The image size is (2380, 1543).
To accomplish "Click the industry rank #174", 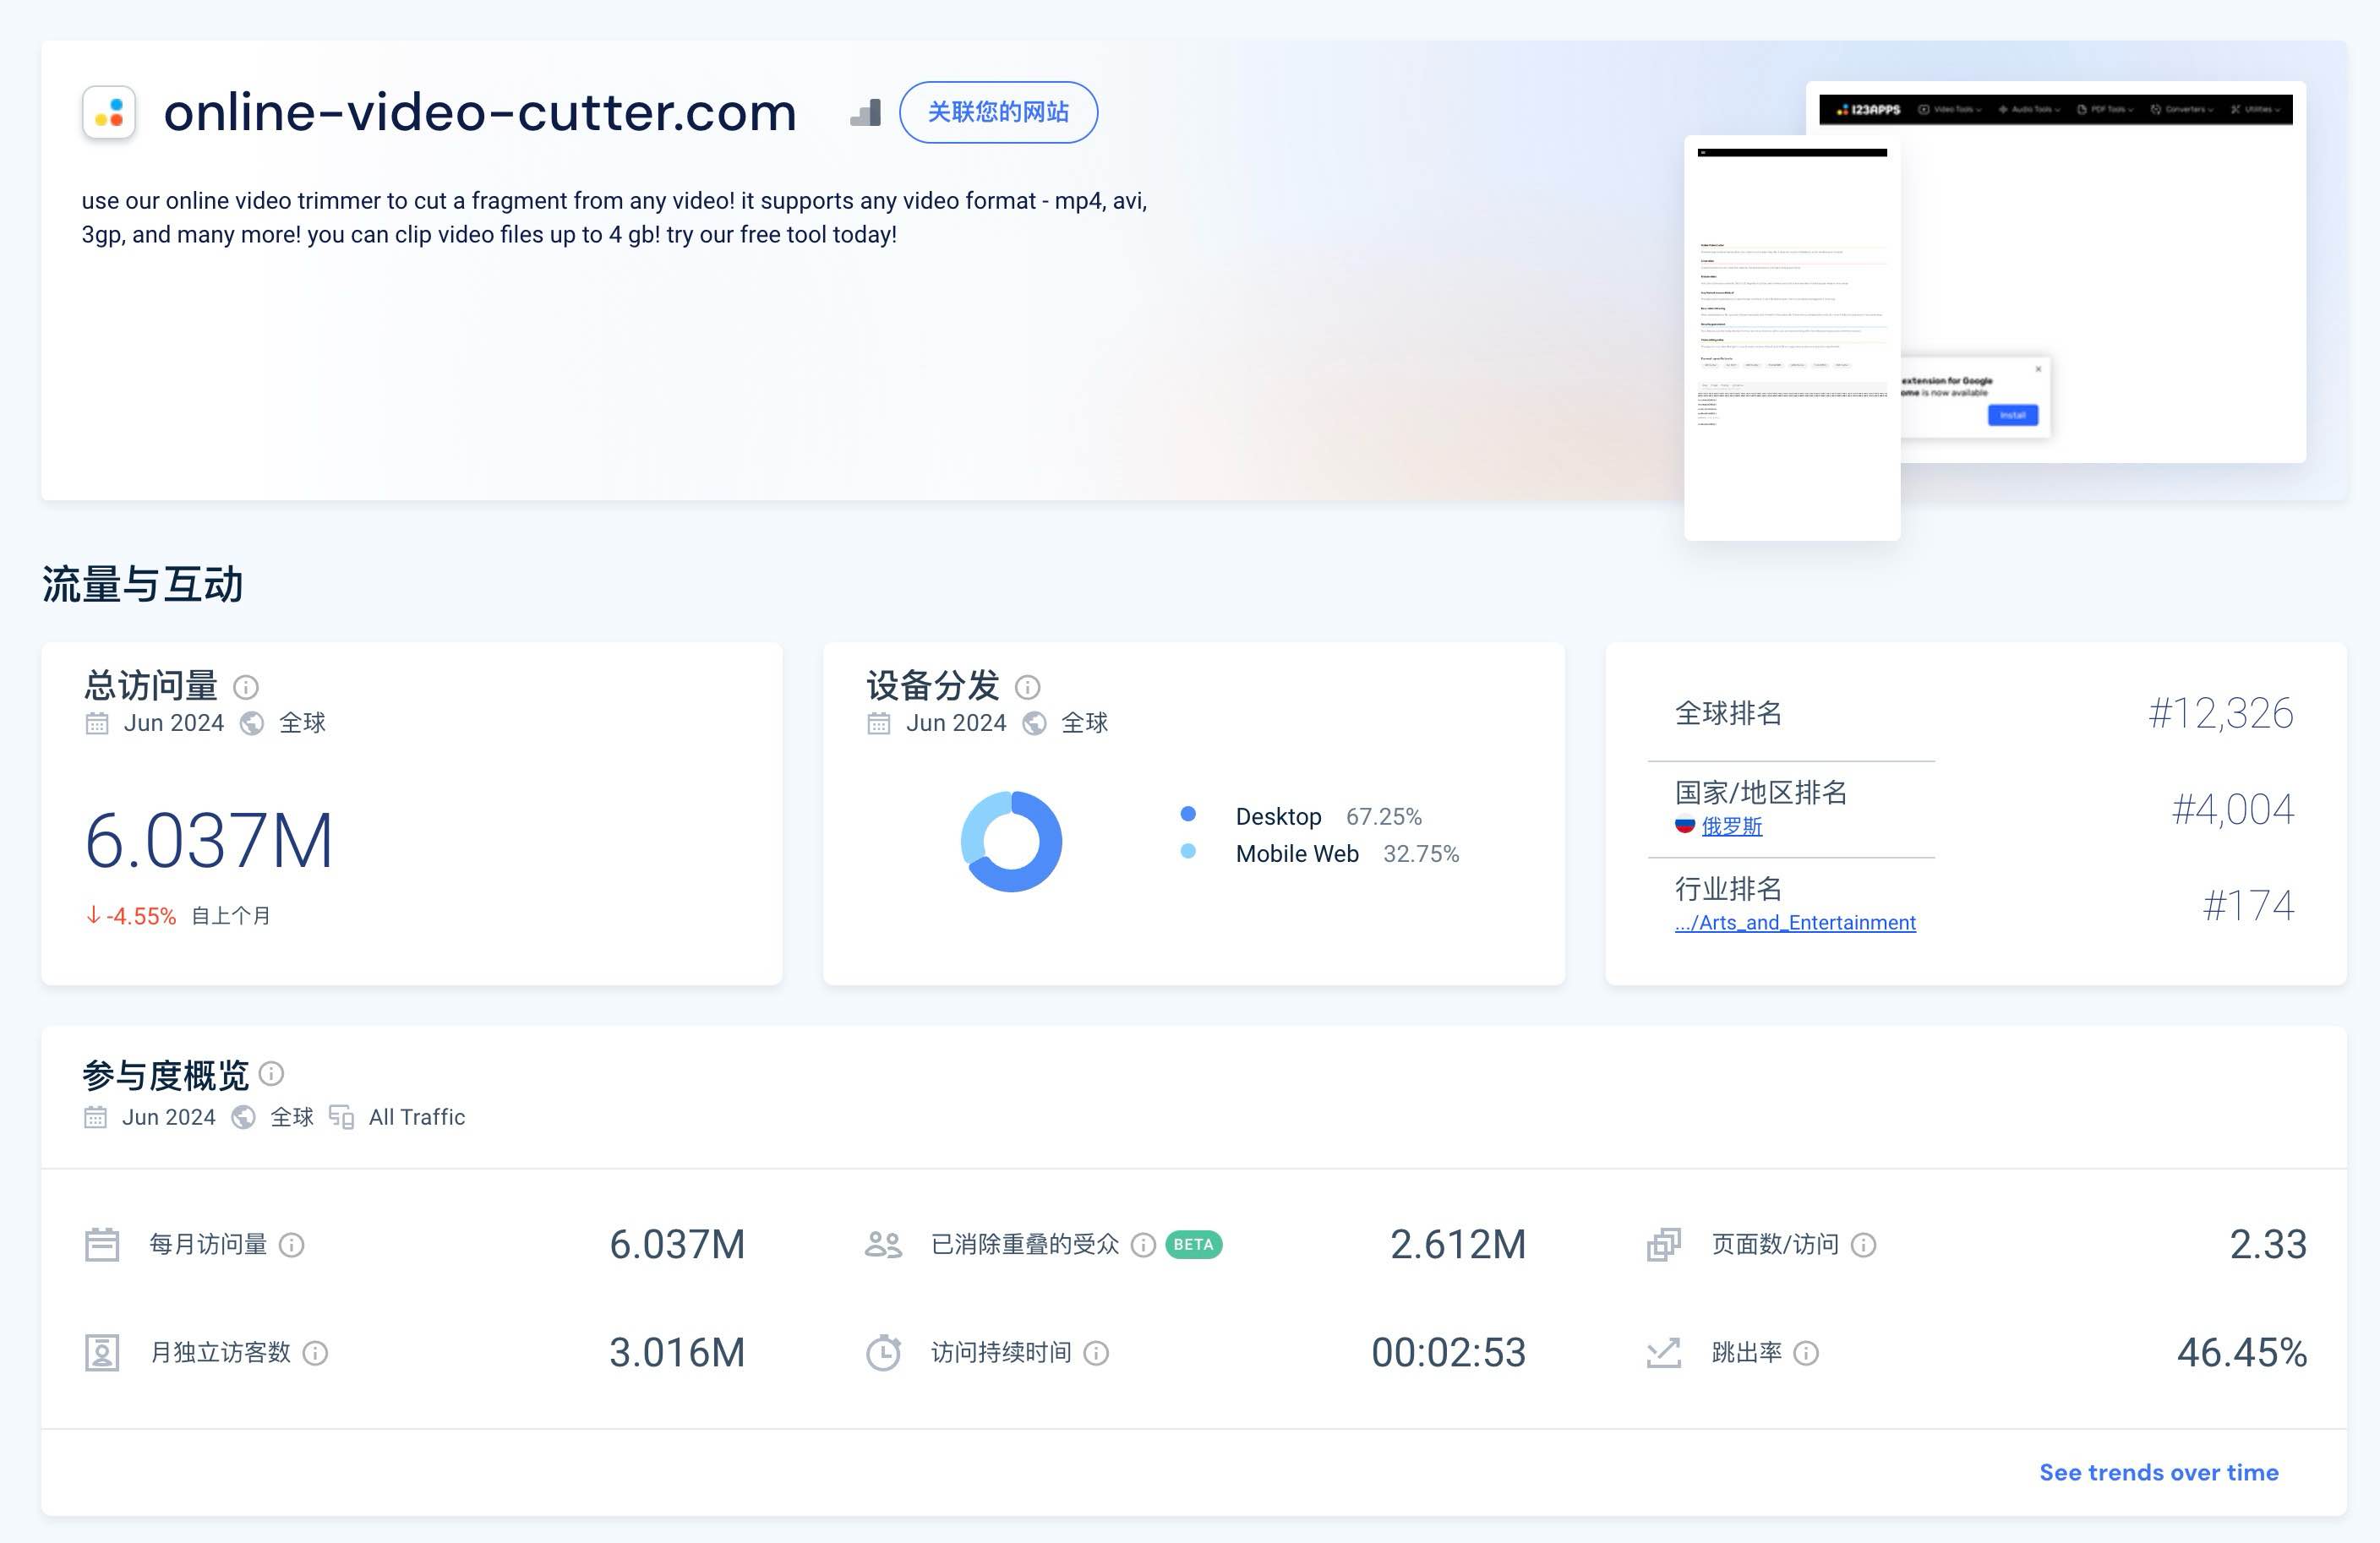I will pos(2248,905).
